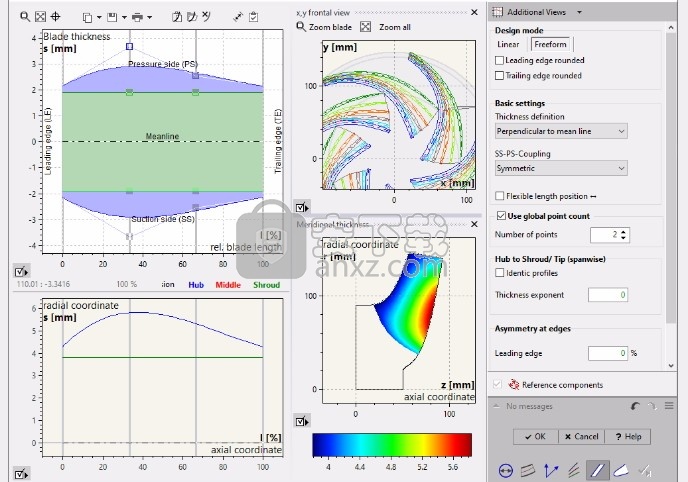Image resolution: width=688 pixels, height=482 pixels.
Task: Click the Zoom all box icon
Action: (366, 27)
